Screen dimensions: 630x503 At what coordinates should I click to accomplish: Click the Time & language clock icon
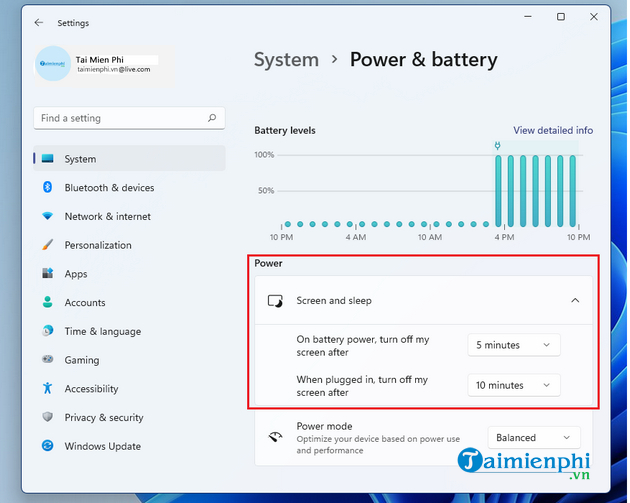pos(47,331)
